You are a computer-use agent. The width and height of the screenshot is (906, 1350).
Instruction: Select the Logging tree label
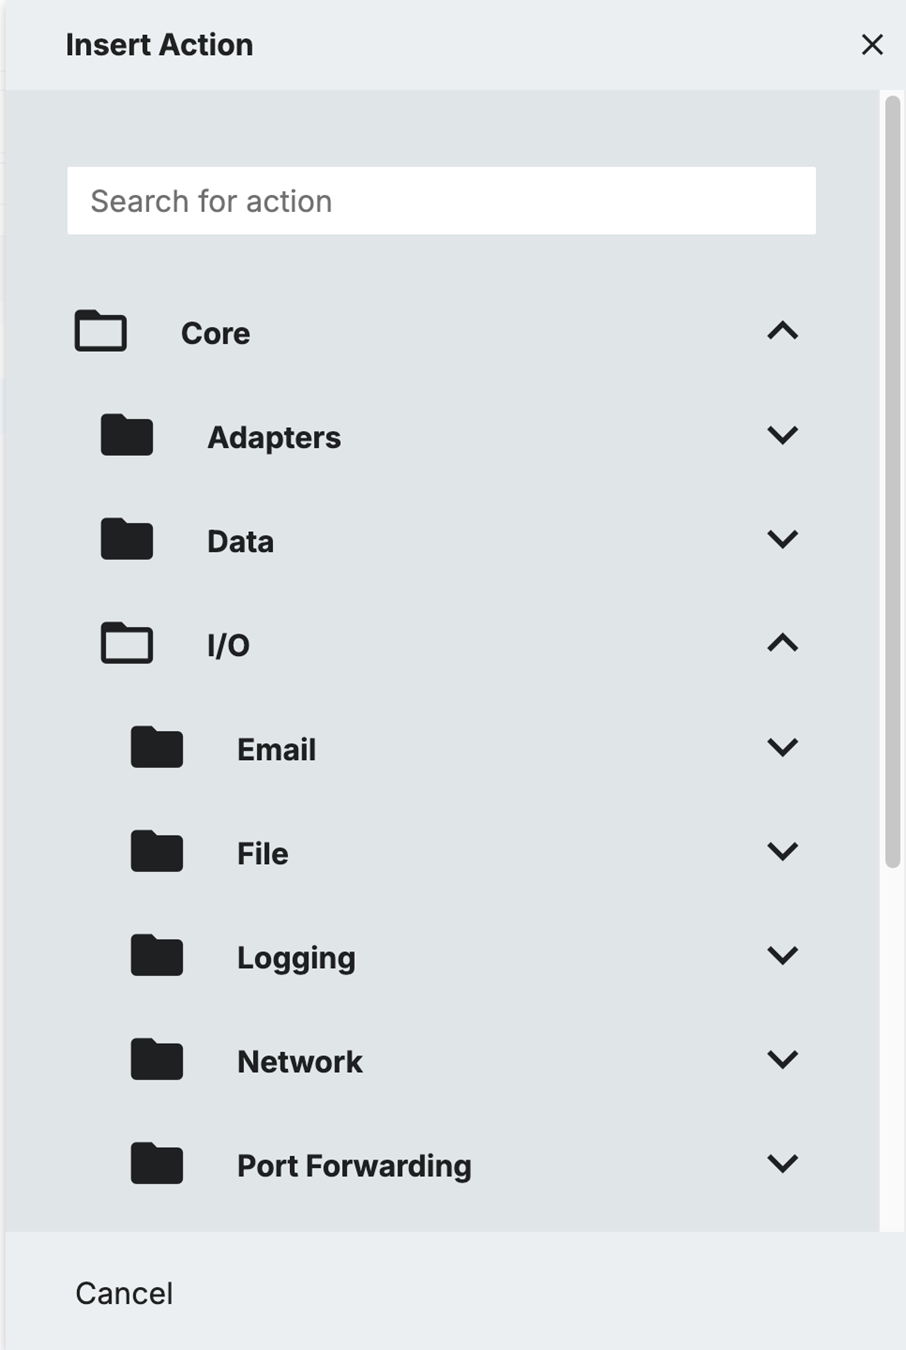(x=296, y=958)
